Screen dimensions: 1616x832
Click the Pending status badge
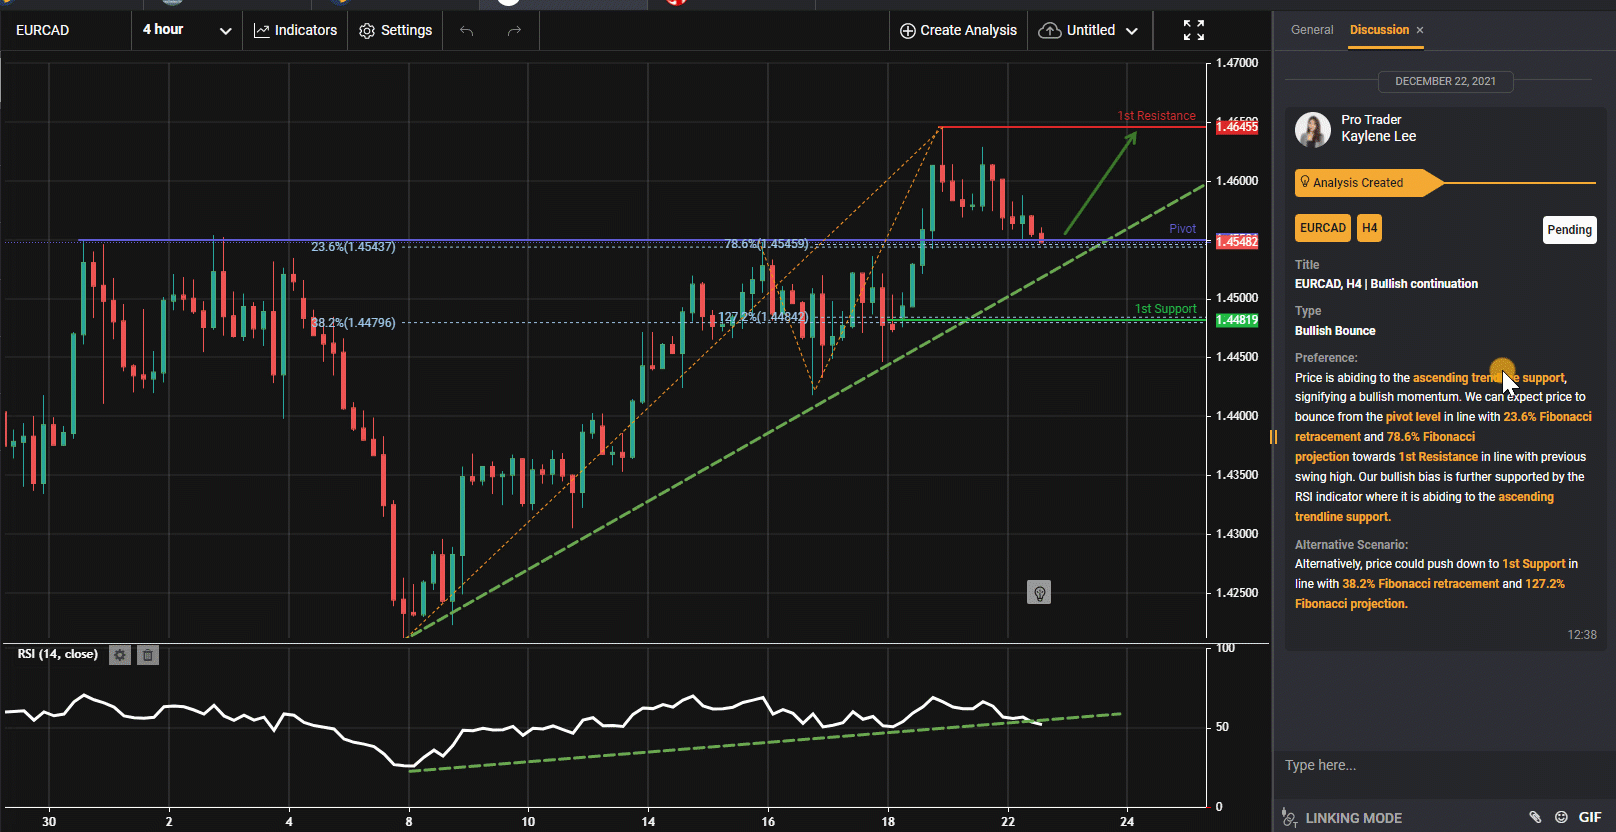click(1570, 230)
